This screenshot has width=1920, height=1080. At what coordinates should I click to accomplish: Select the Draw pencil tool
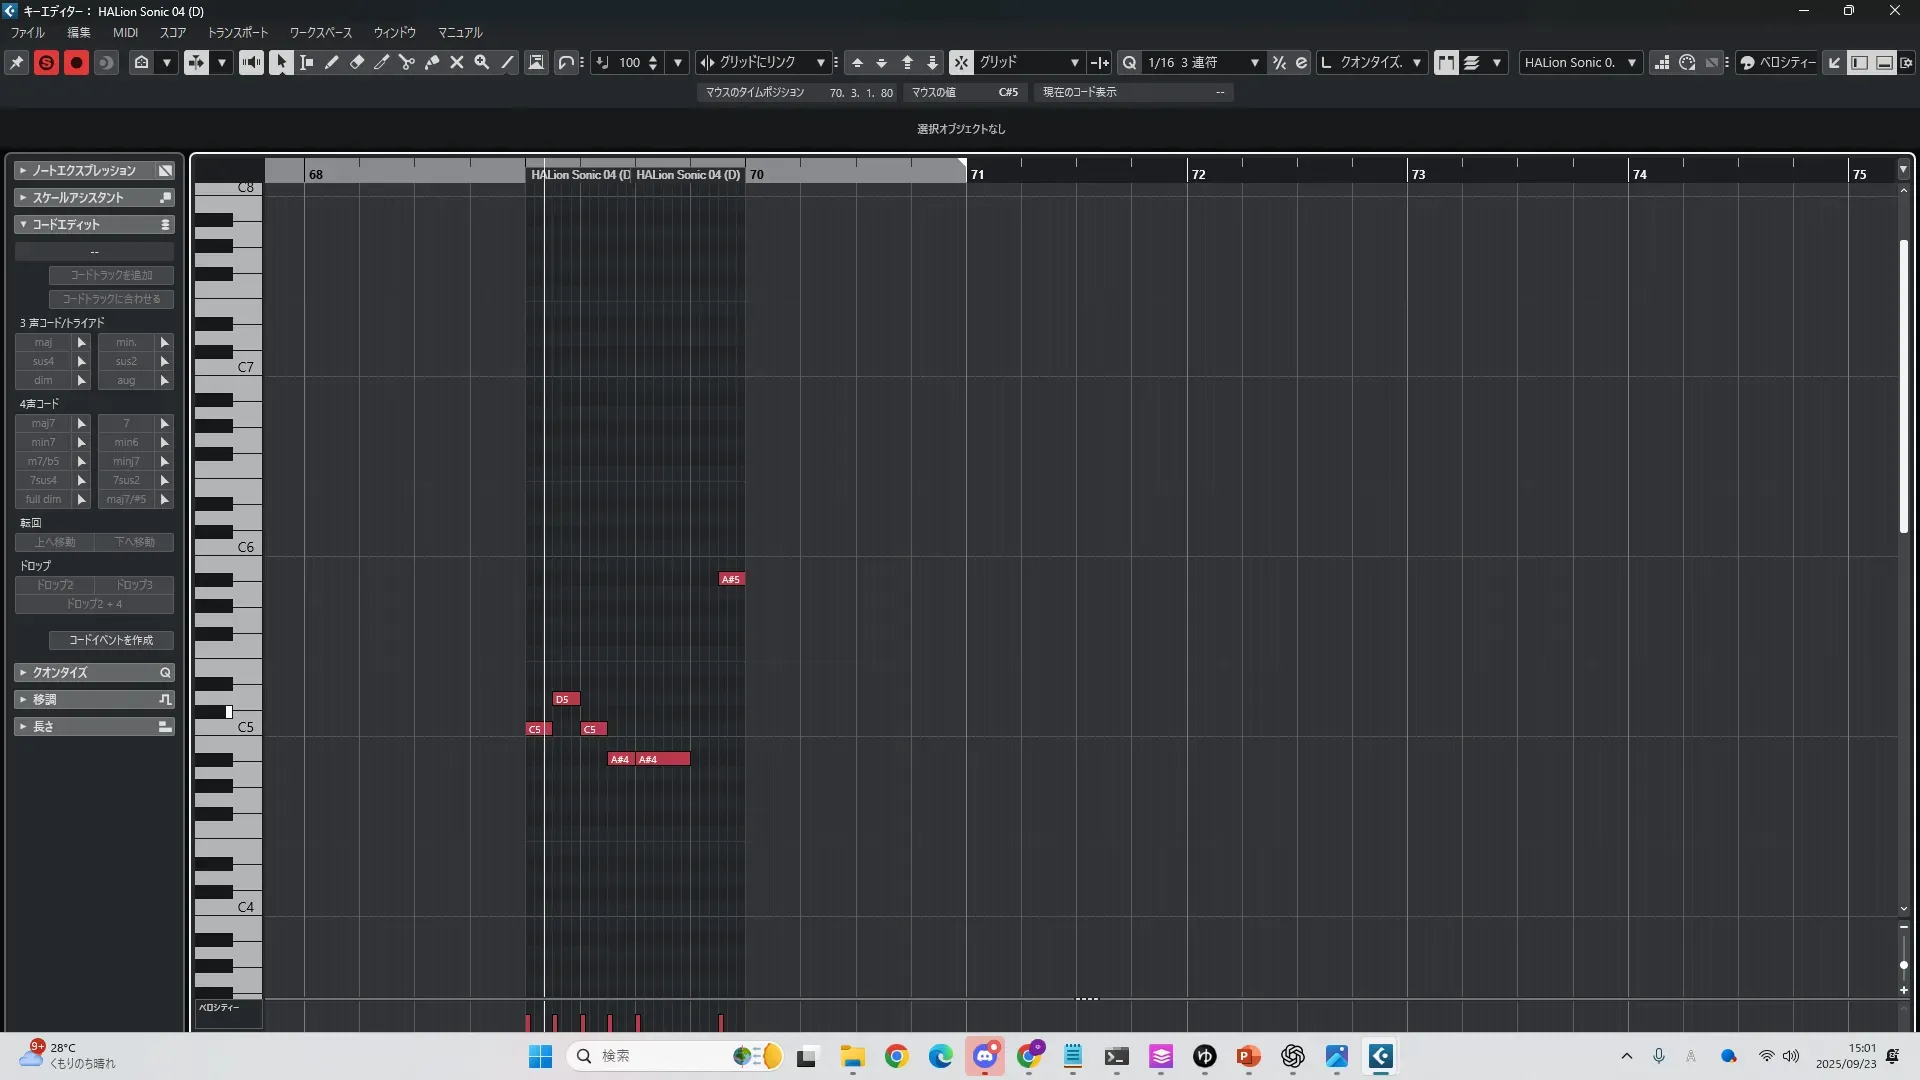pyautogui.click(x=332, y=62)
